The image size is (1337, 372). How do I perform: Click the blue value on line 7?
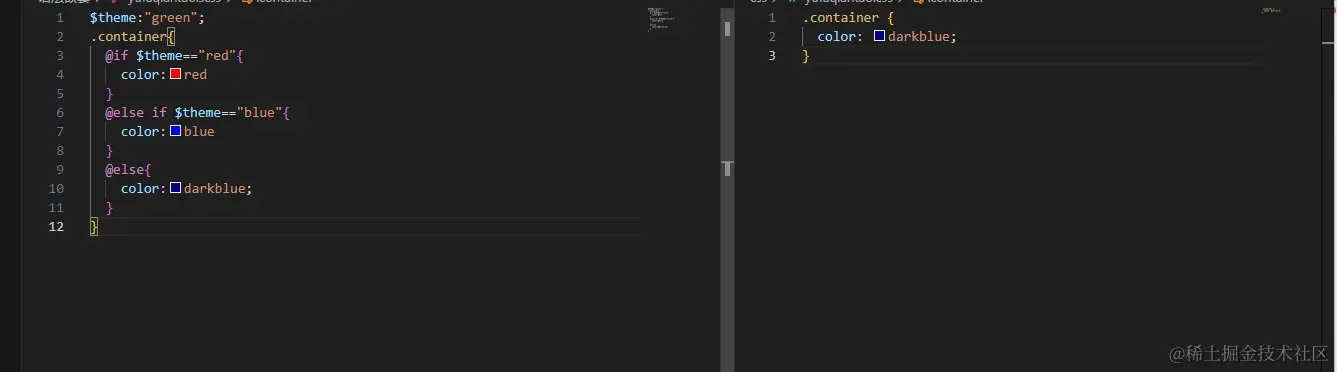[x=199, y=132]
